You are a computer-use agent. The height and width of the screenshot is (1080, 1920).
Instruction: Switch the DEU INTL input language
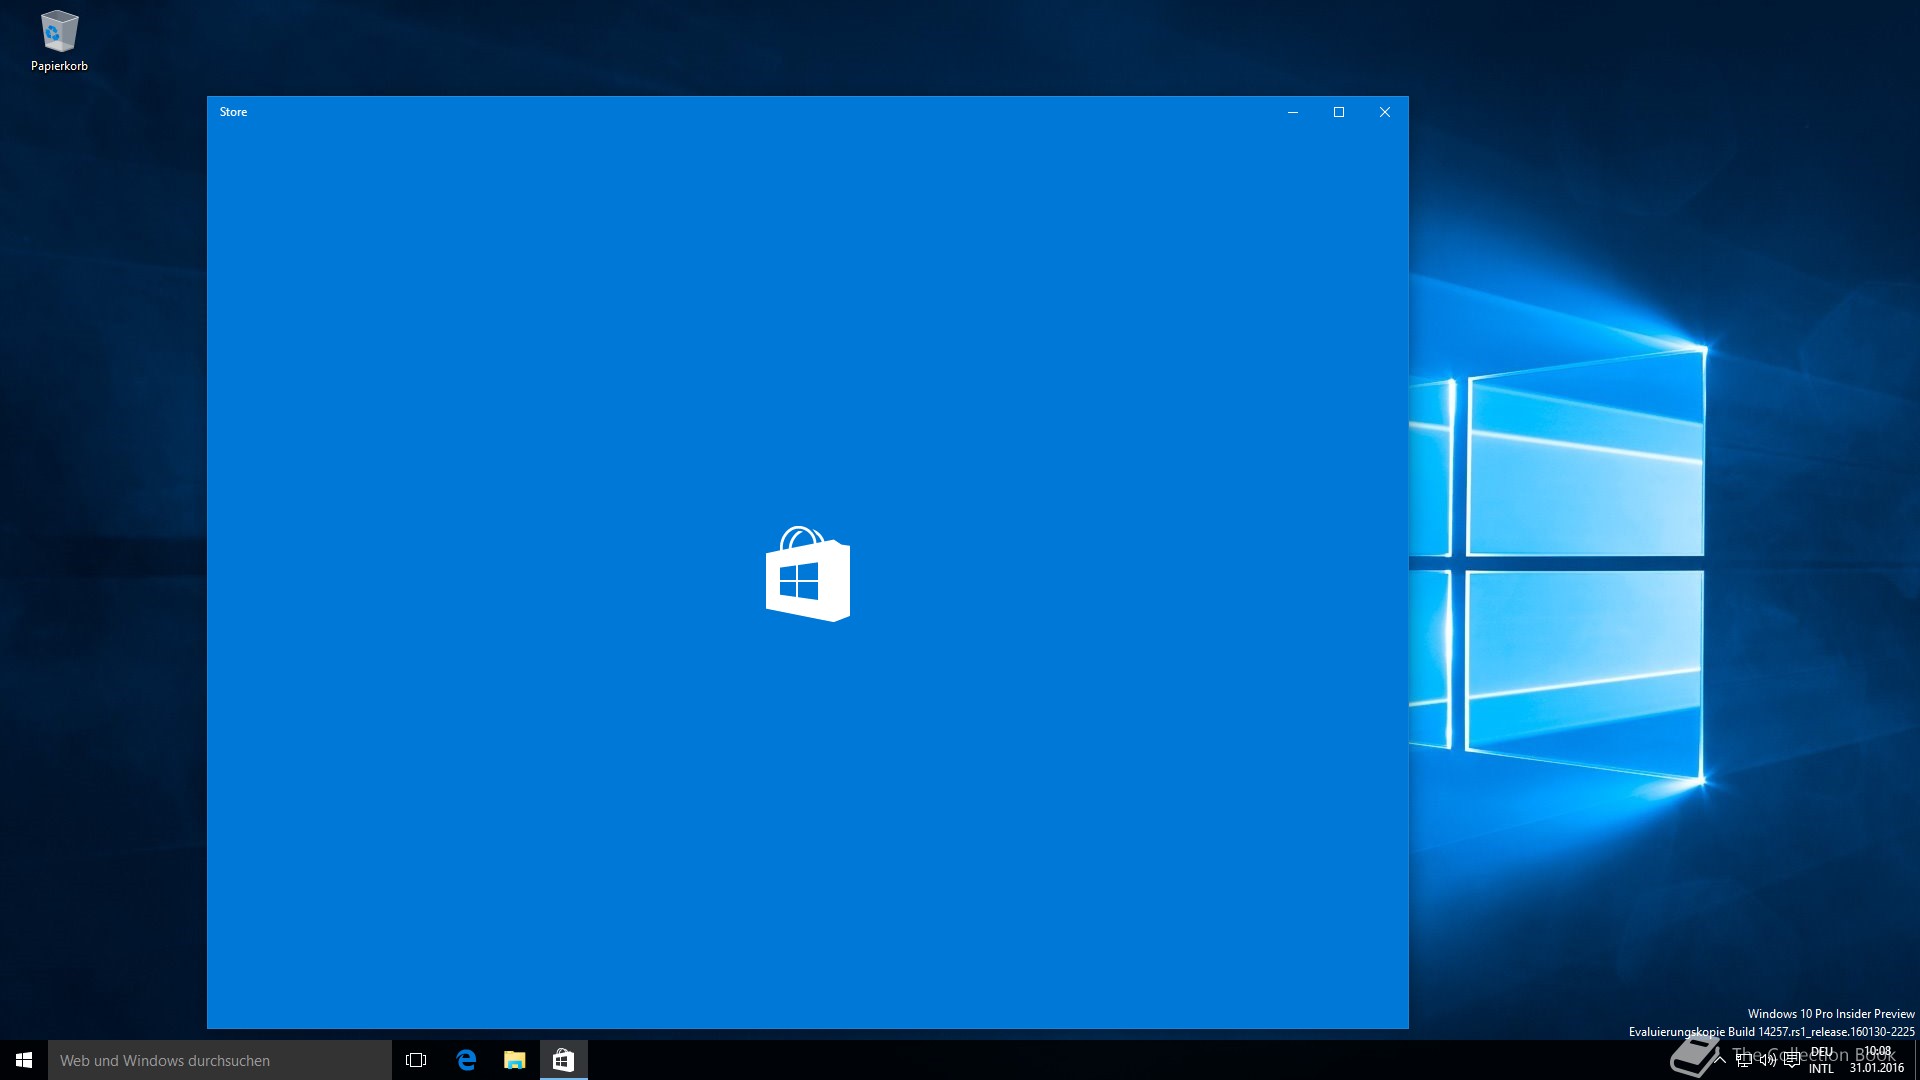(x=1822, y=1060)
